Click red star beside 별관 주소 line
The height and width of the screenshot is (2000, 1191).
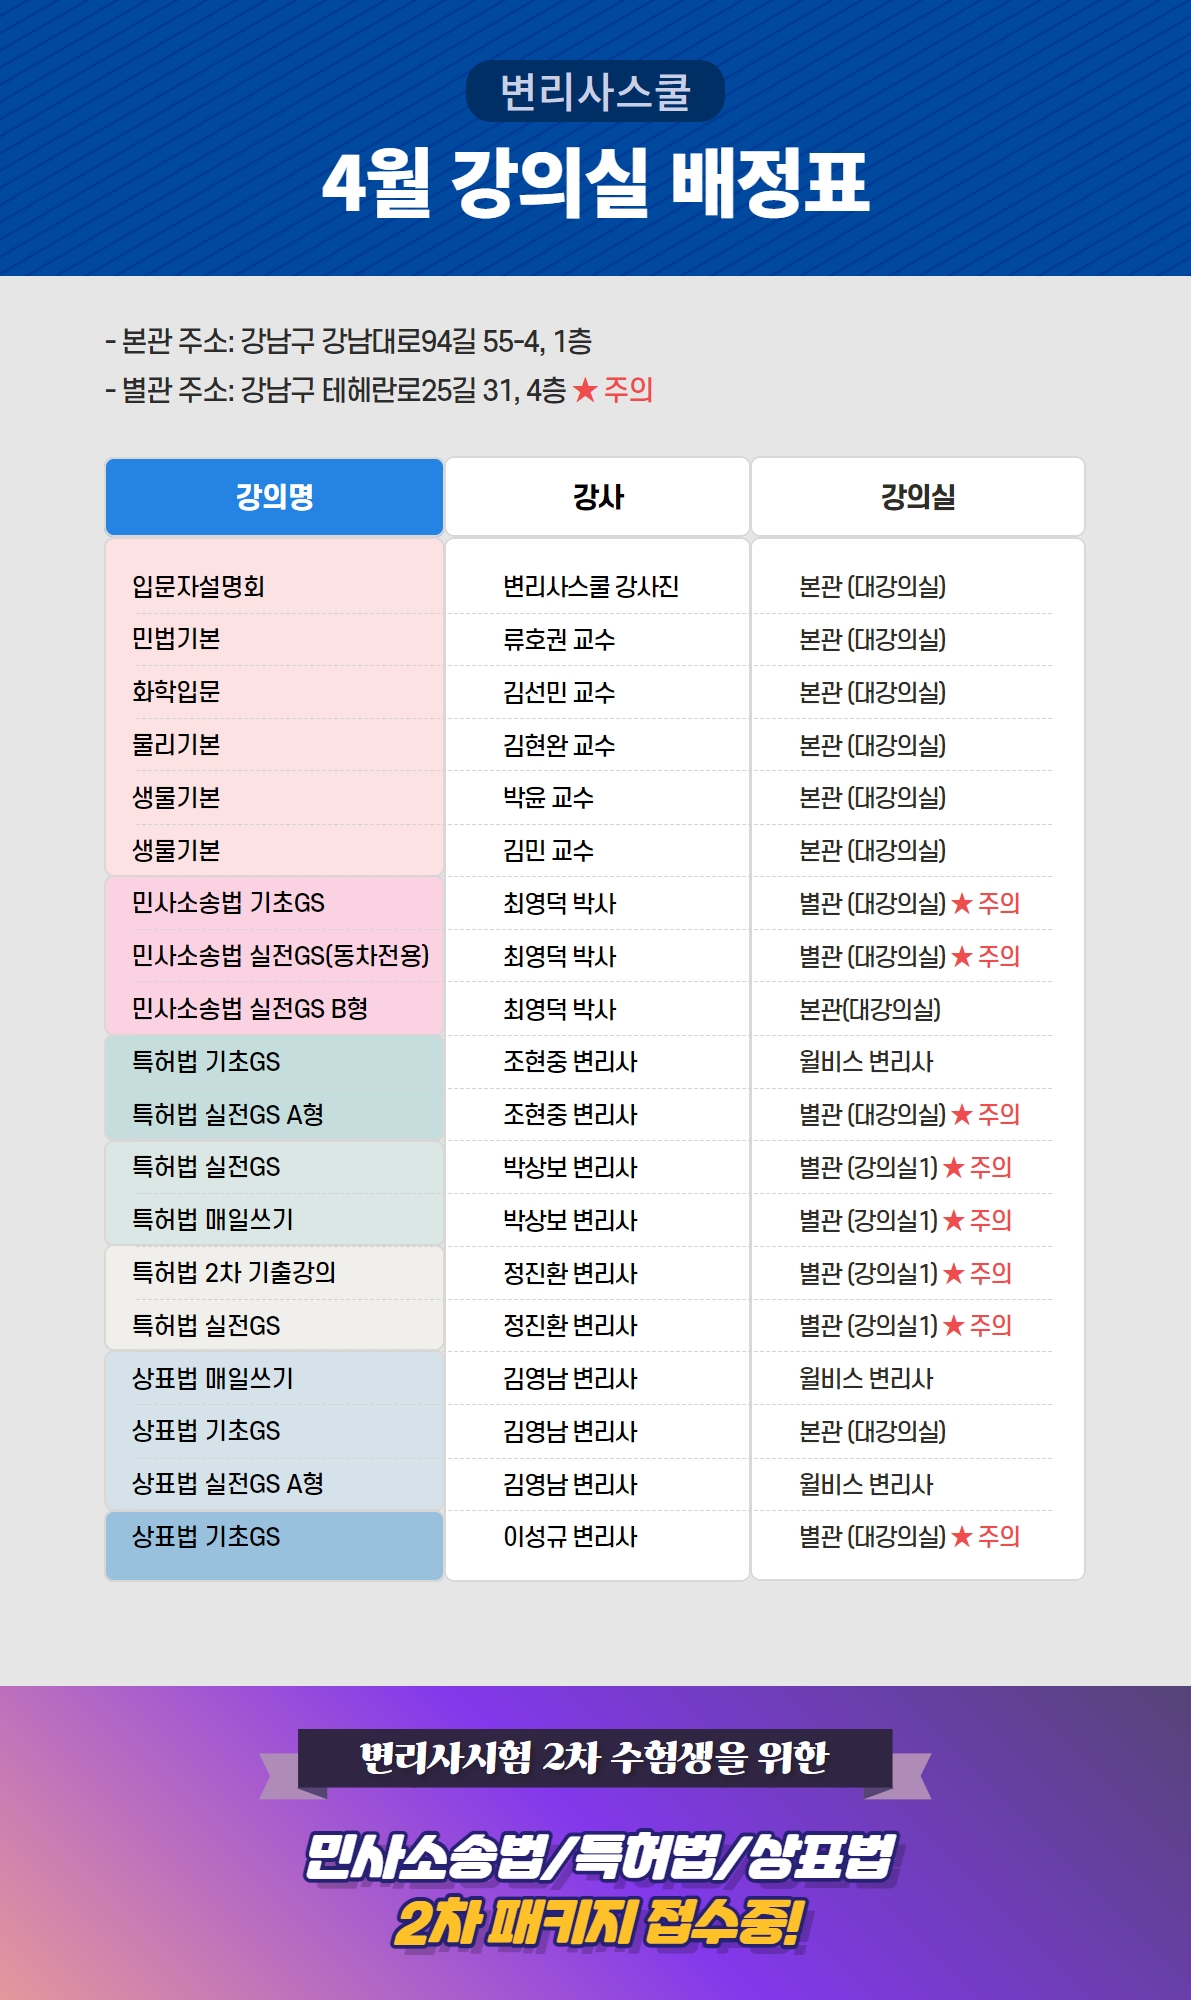click(x=585, y=390)
